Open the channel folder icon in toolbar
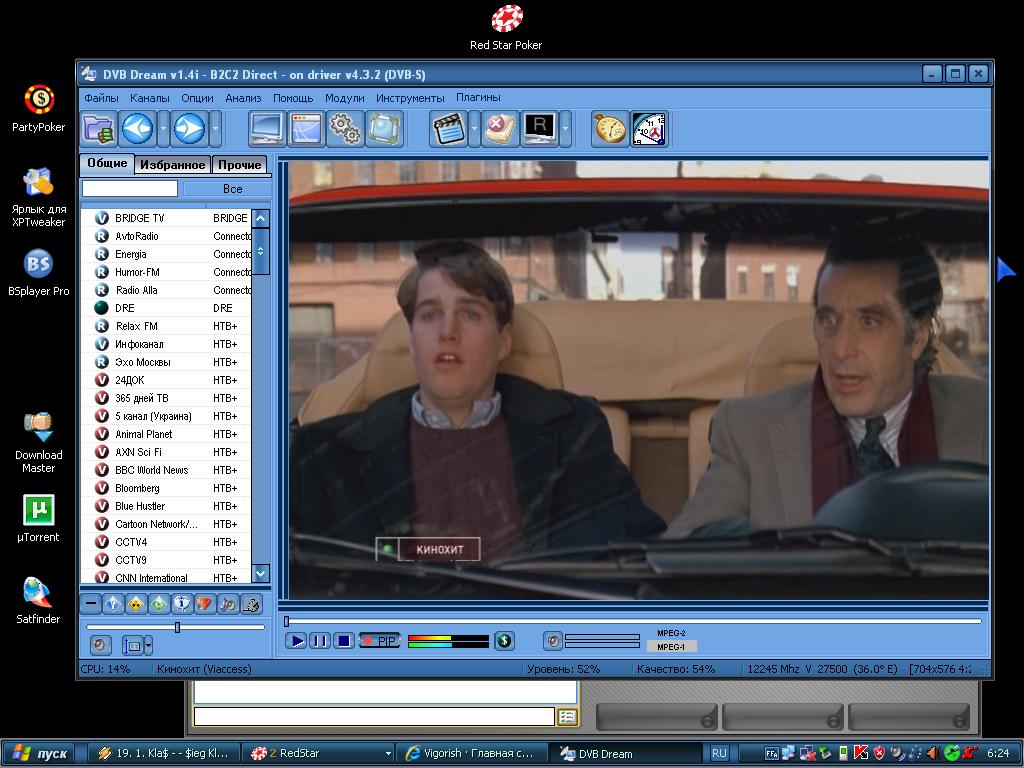 click(x=98, y=129)
